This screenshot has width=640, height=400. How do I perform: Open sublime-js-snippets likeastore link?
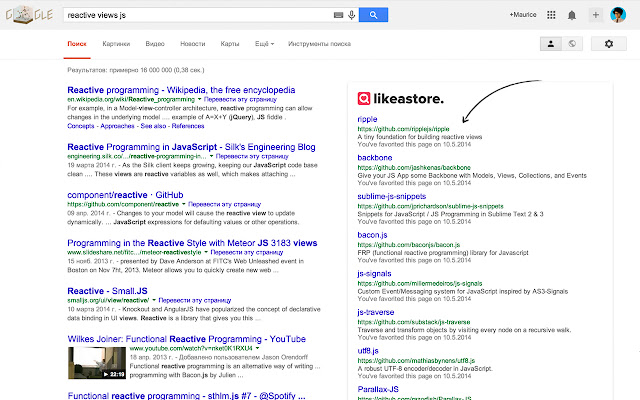coord(392,196)
